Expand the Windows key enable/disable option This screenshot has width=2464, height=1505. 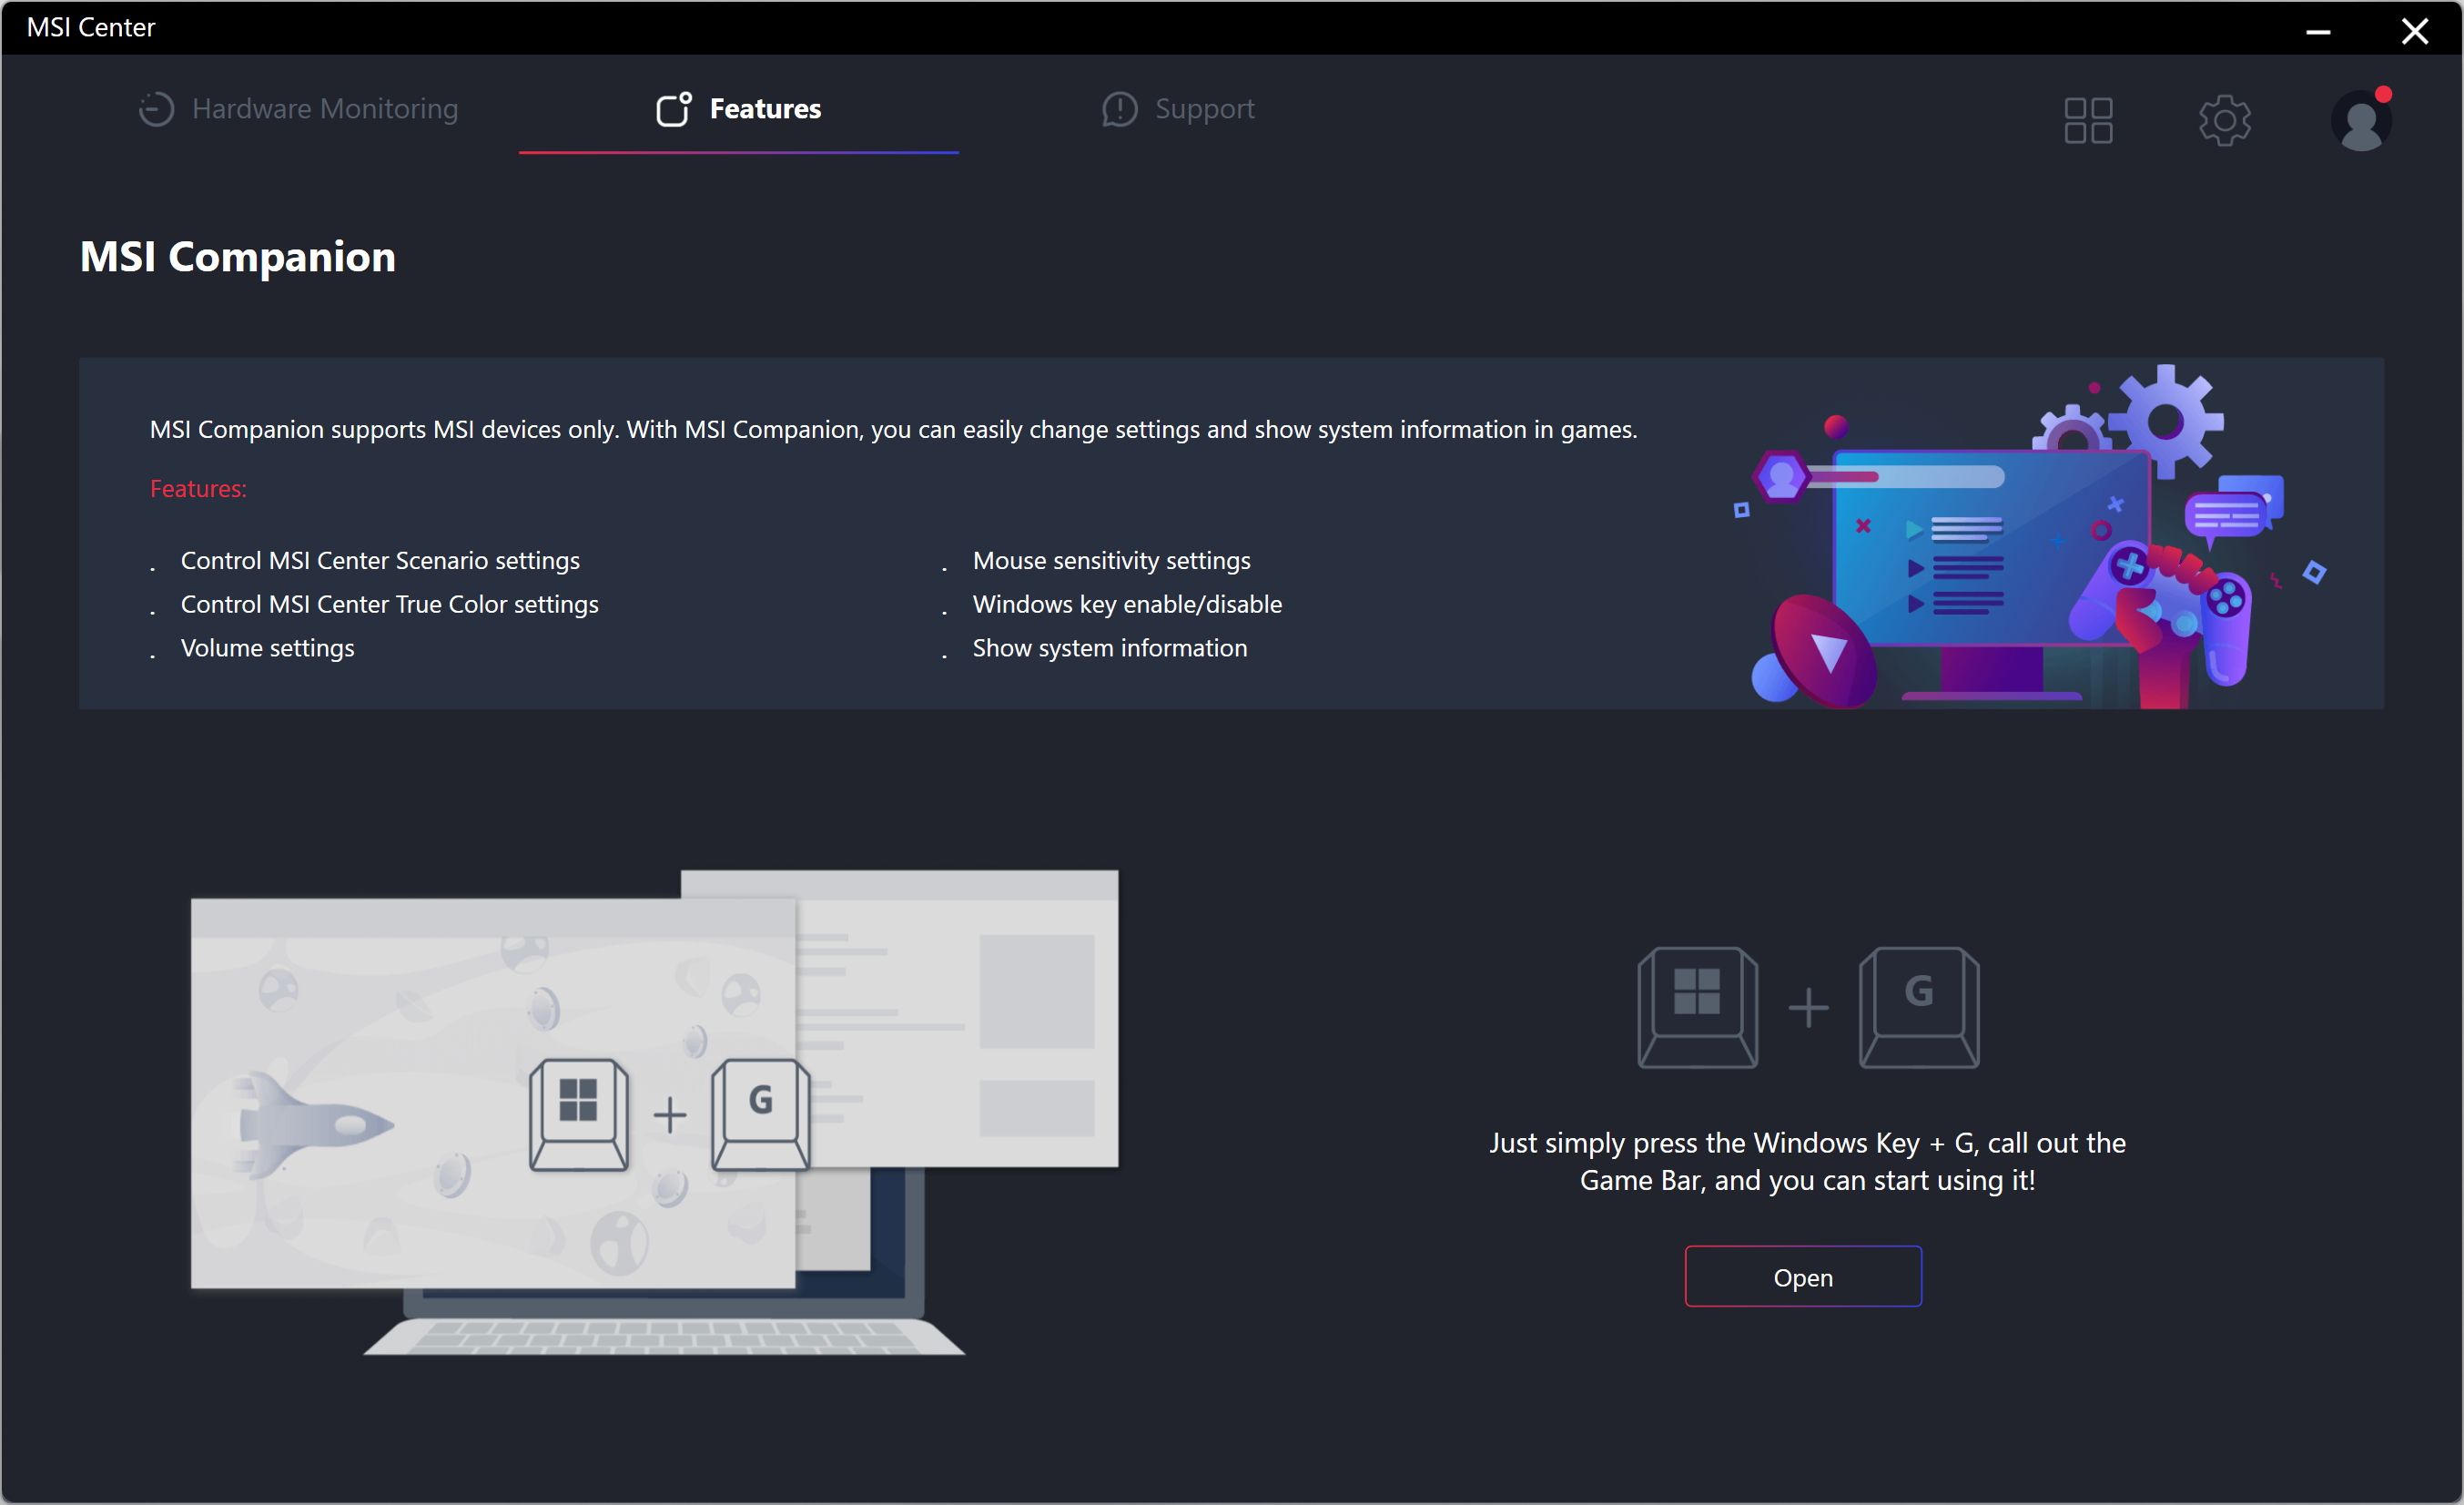click(1126, 604)
